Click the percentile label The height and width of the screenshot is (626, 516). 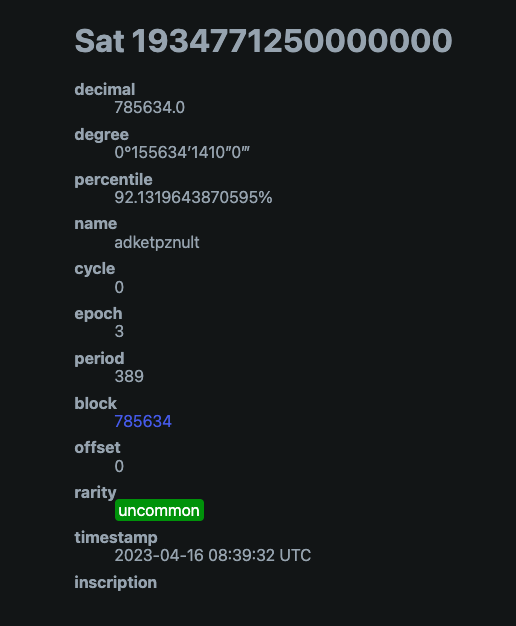113,180
